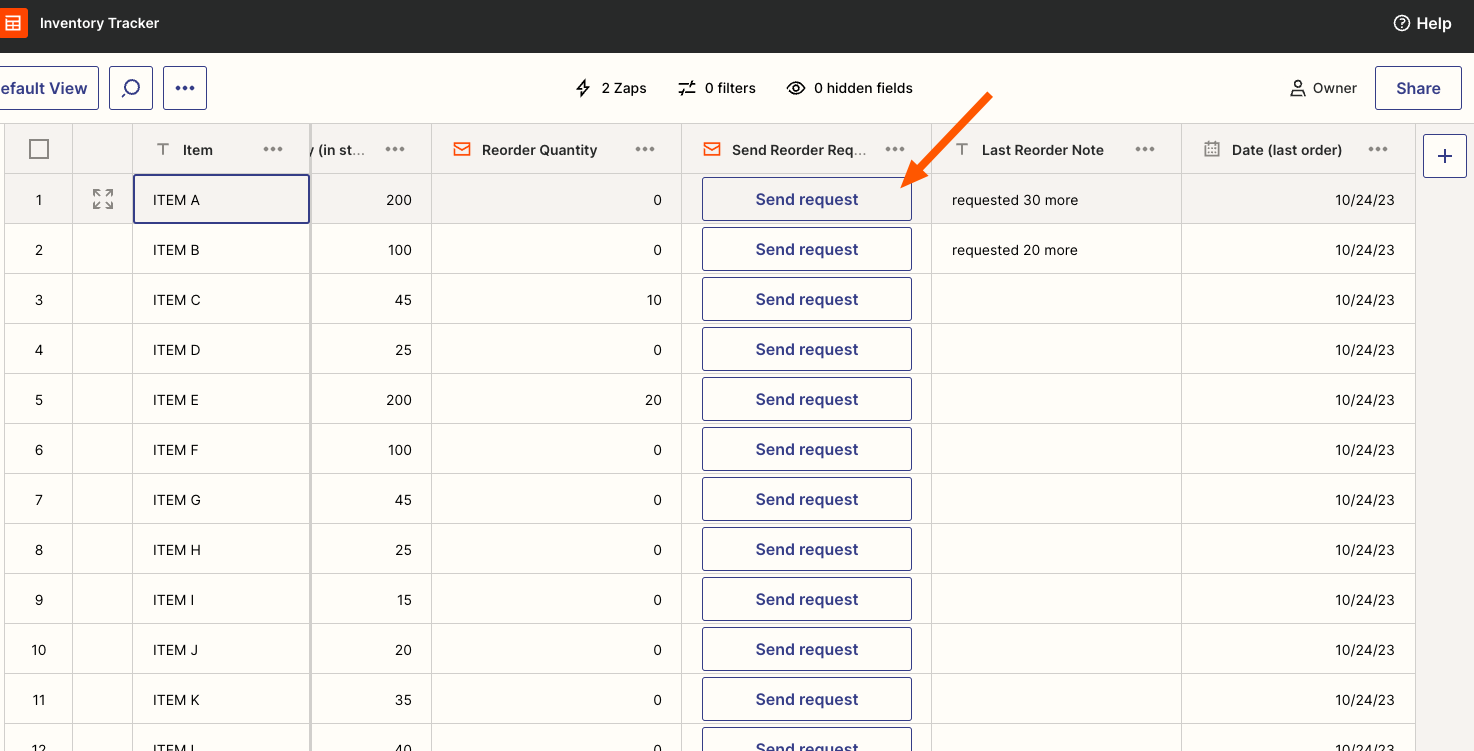1474x751 pixels.
Task: Open the three-dot more options toolbar button
Action: 185,88
